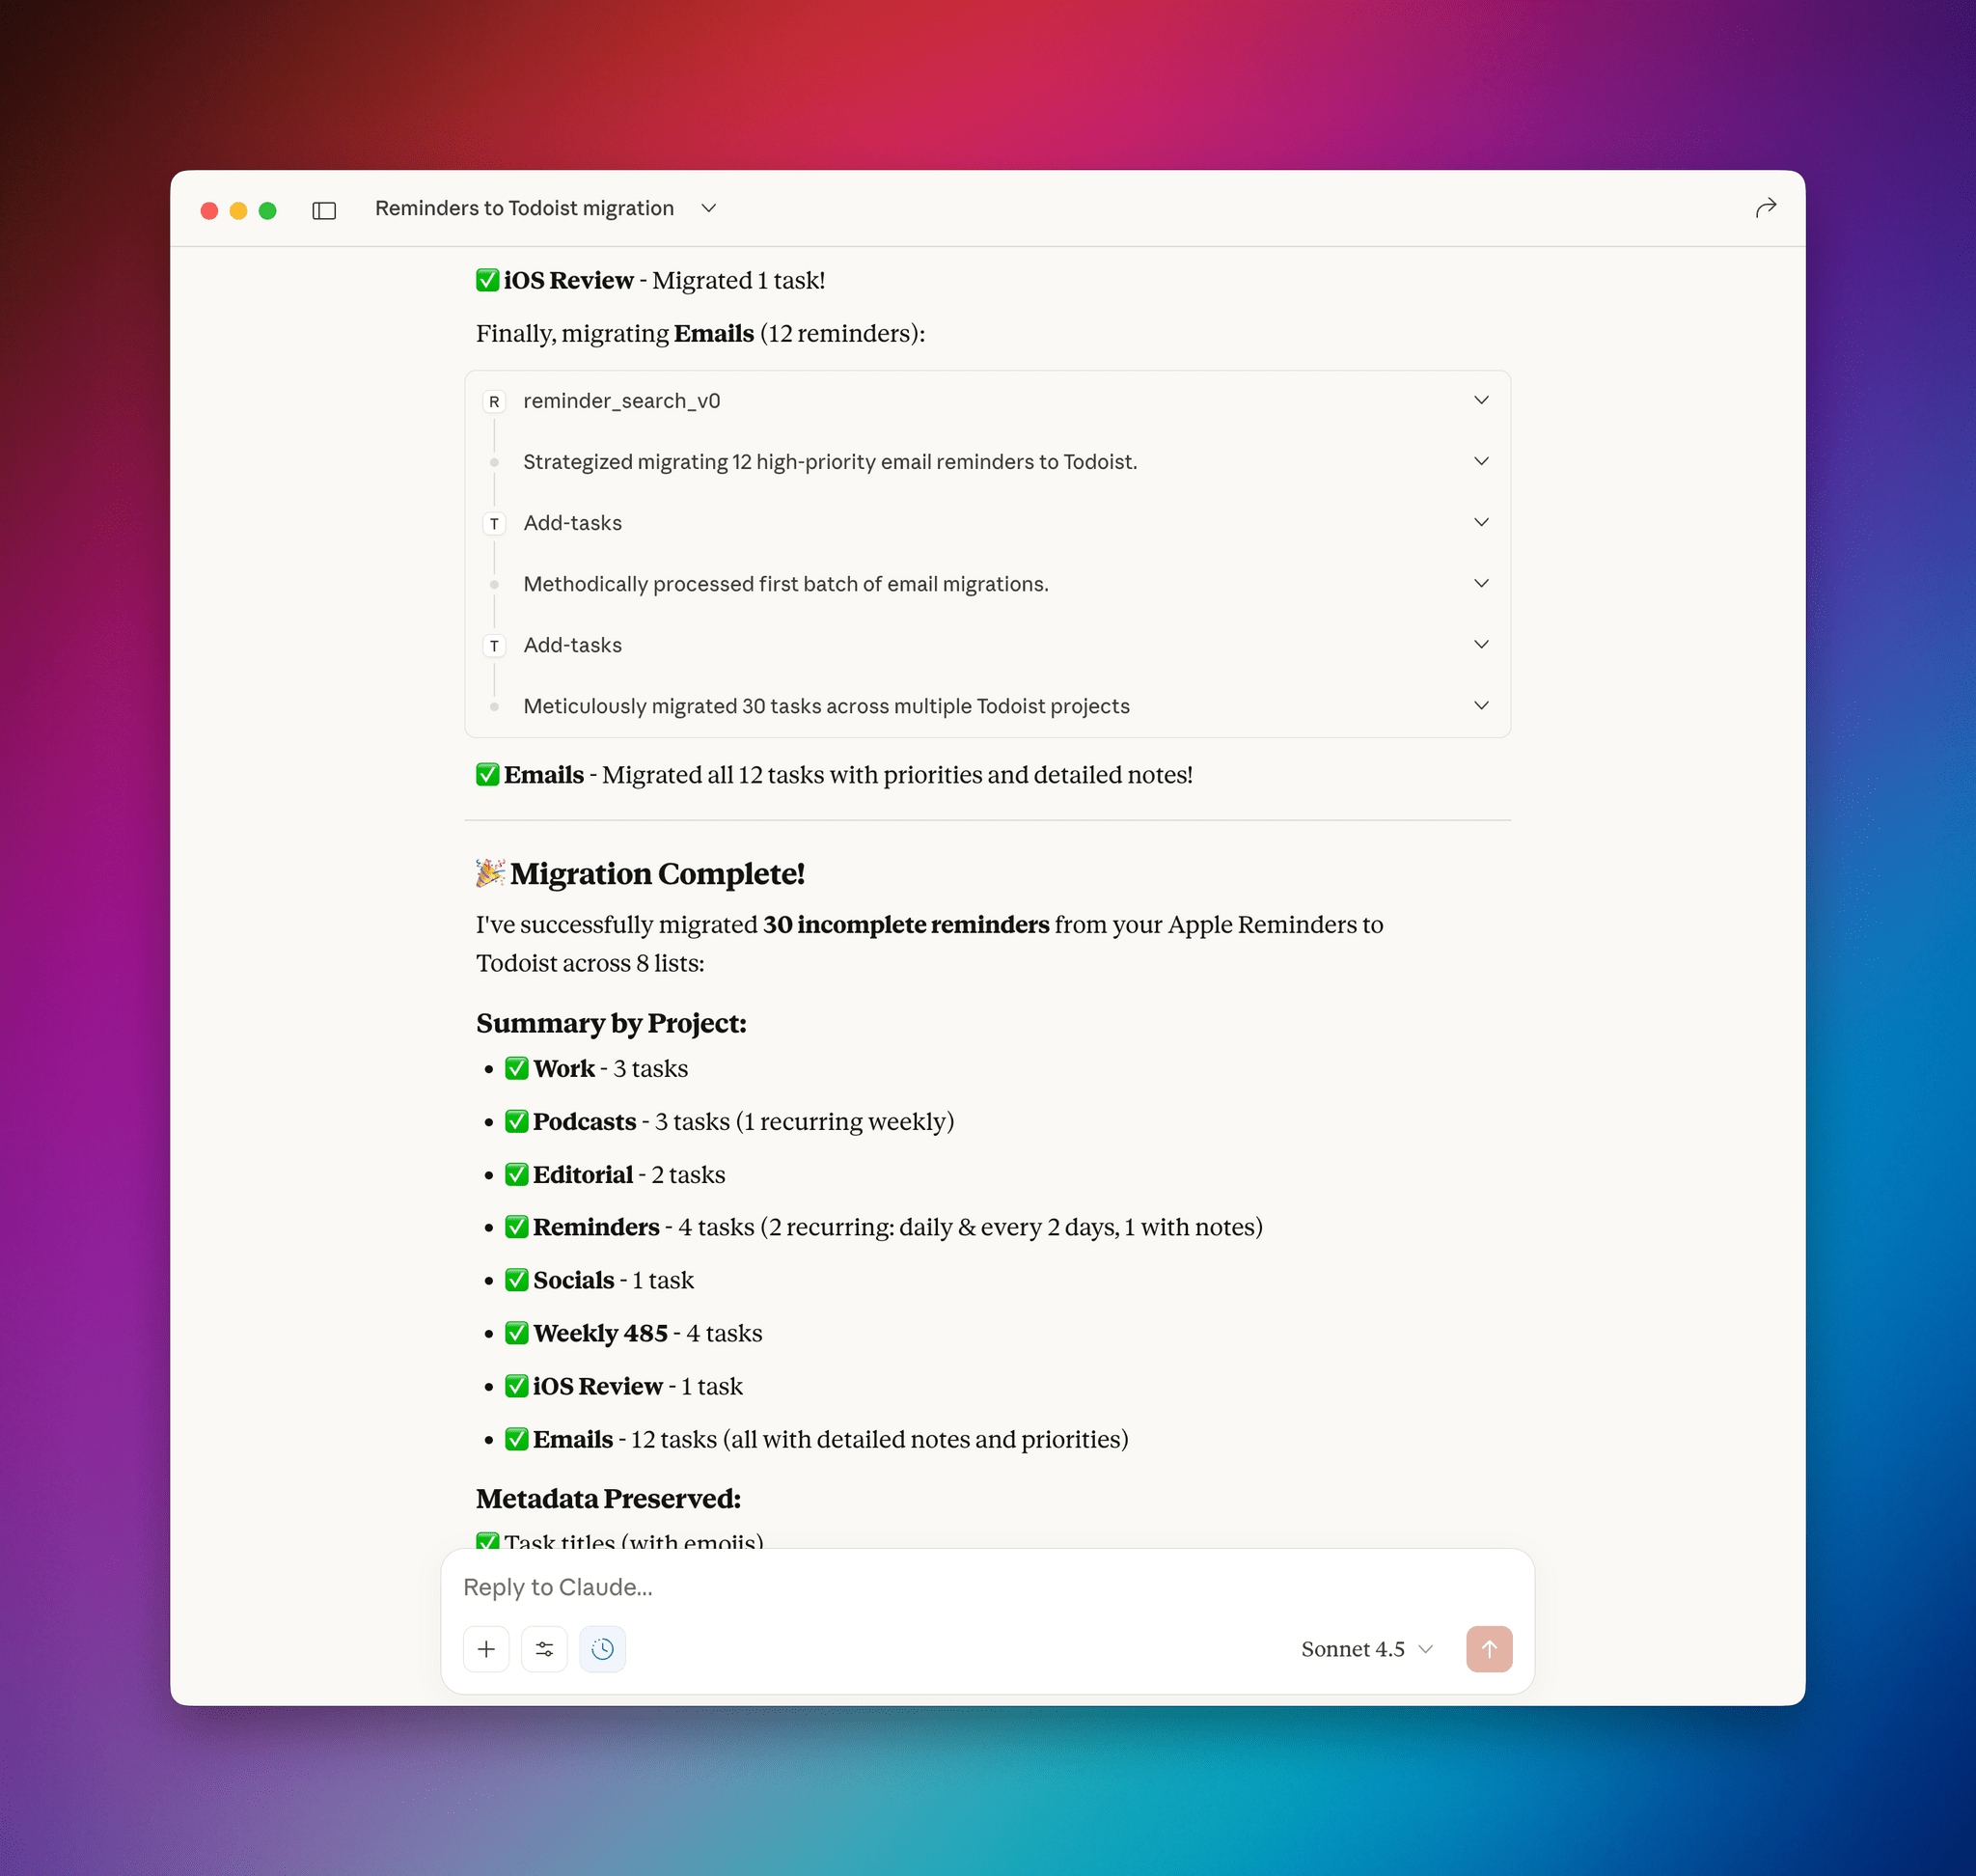Expand Meticulously migrated 30 tasks step
This screenshot has width=1976, height=1876.
point(1481,705)
